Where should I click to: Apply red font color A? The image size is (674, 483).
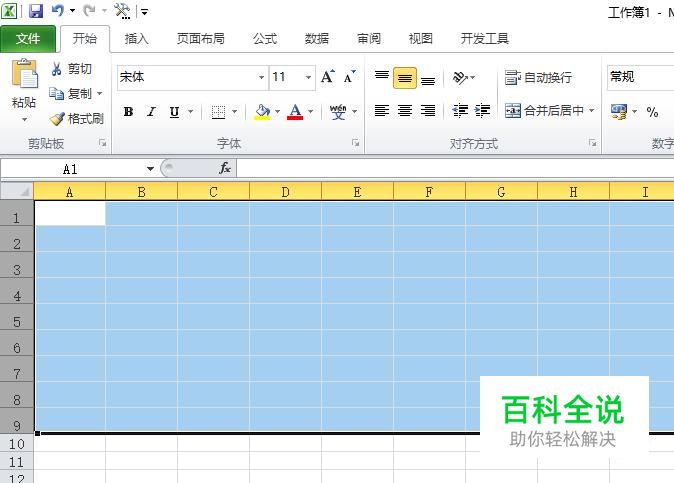[295, 112]
